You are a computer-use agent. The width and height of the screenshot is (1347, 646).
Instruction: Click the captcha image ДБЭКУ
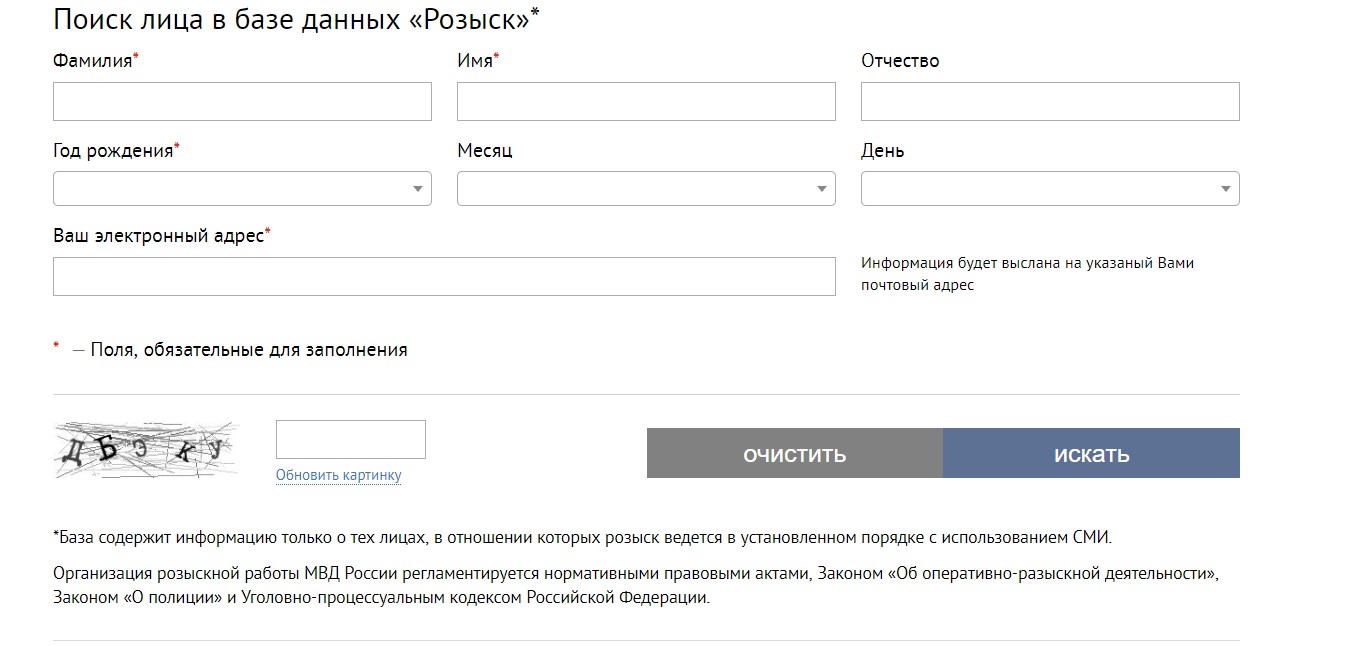[x=146, y=451]
